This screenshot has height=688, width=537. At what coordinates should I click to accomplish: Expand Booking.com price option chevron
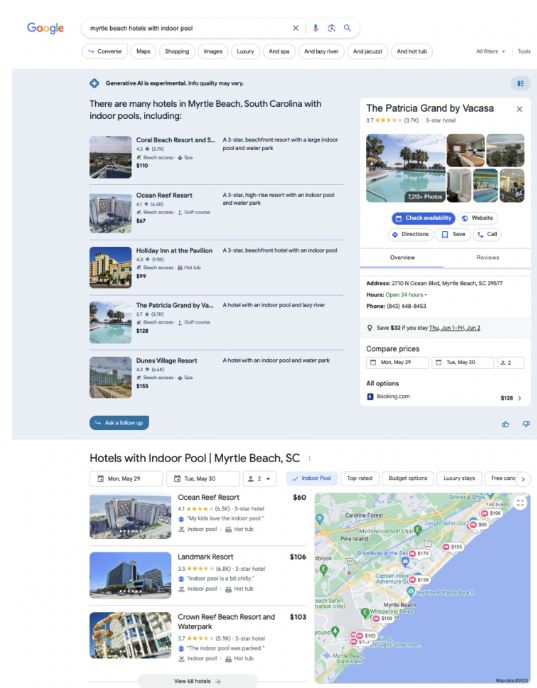point(520,398)
